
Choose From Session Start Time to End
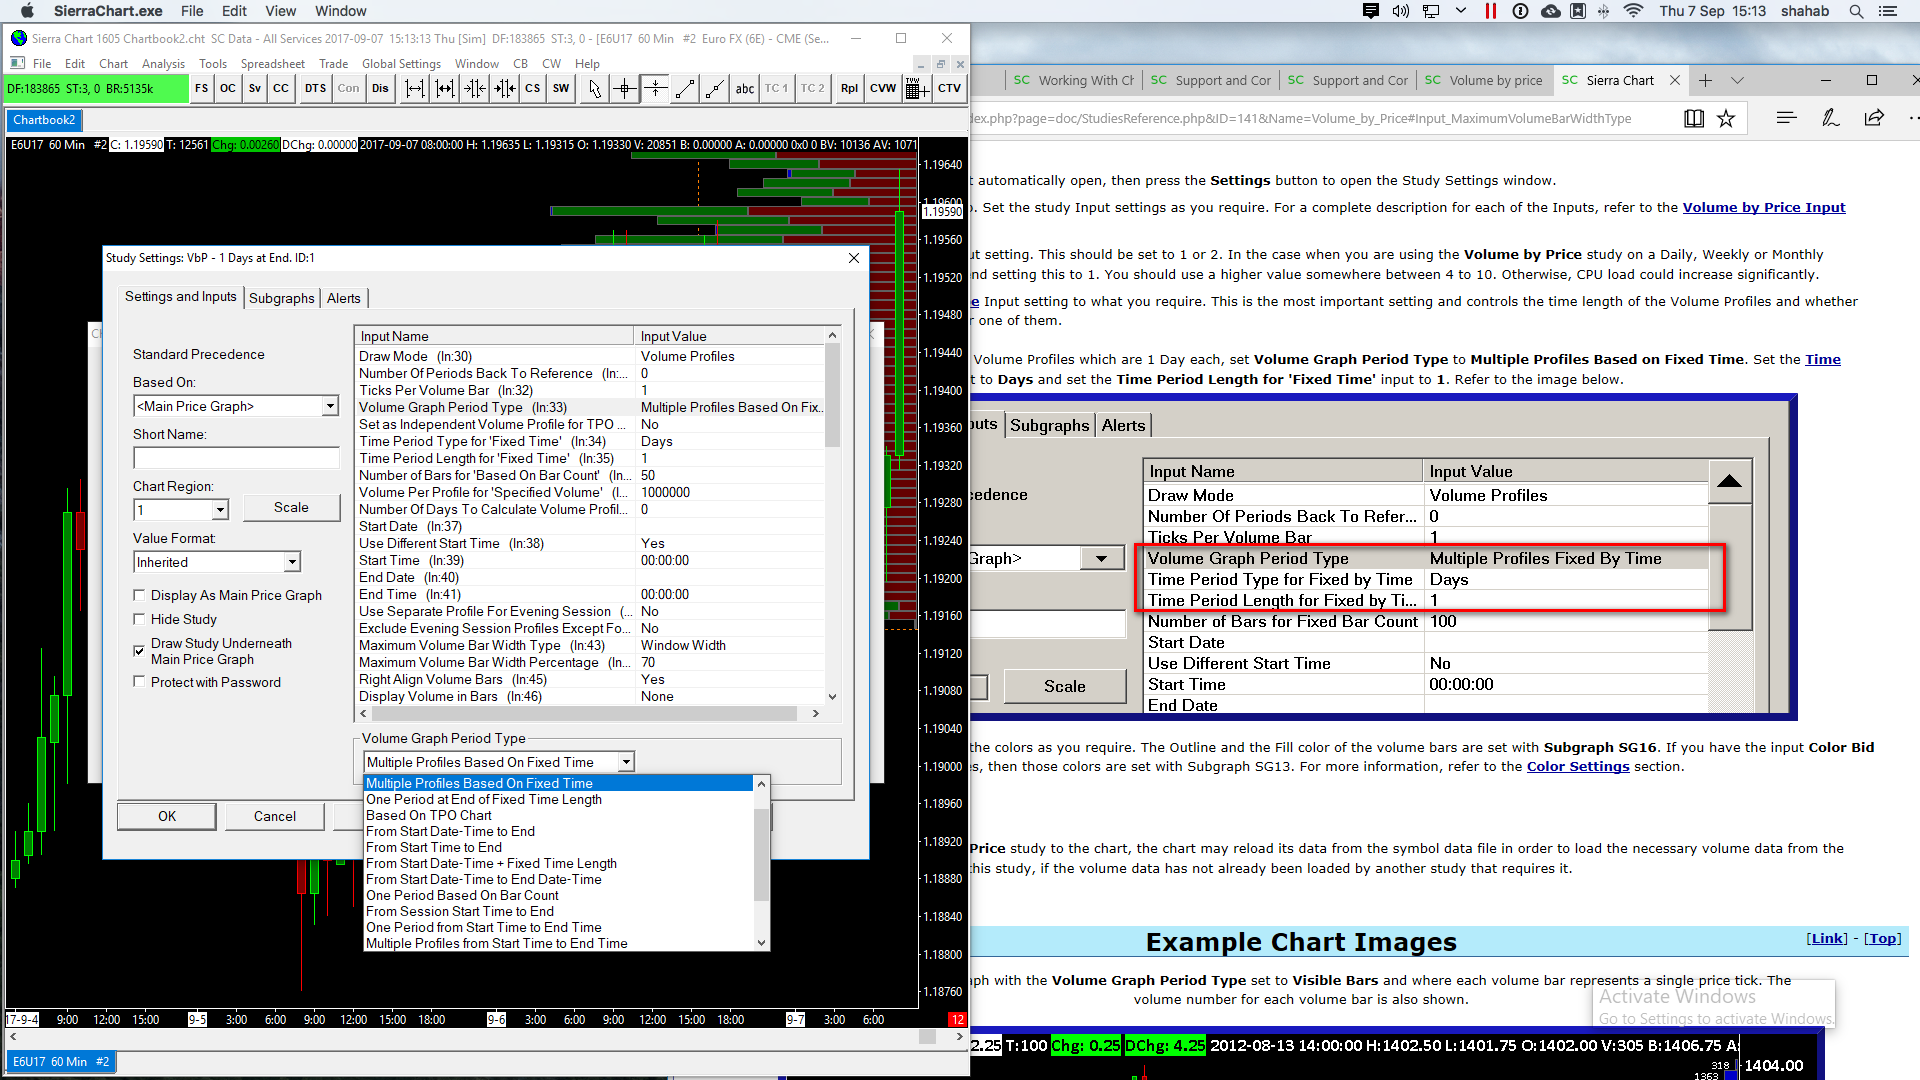point(460,911)
